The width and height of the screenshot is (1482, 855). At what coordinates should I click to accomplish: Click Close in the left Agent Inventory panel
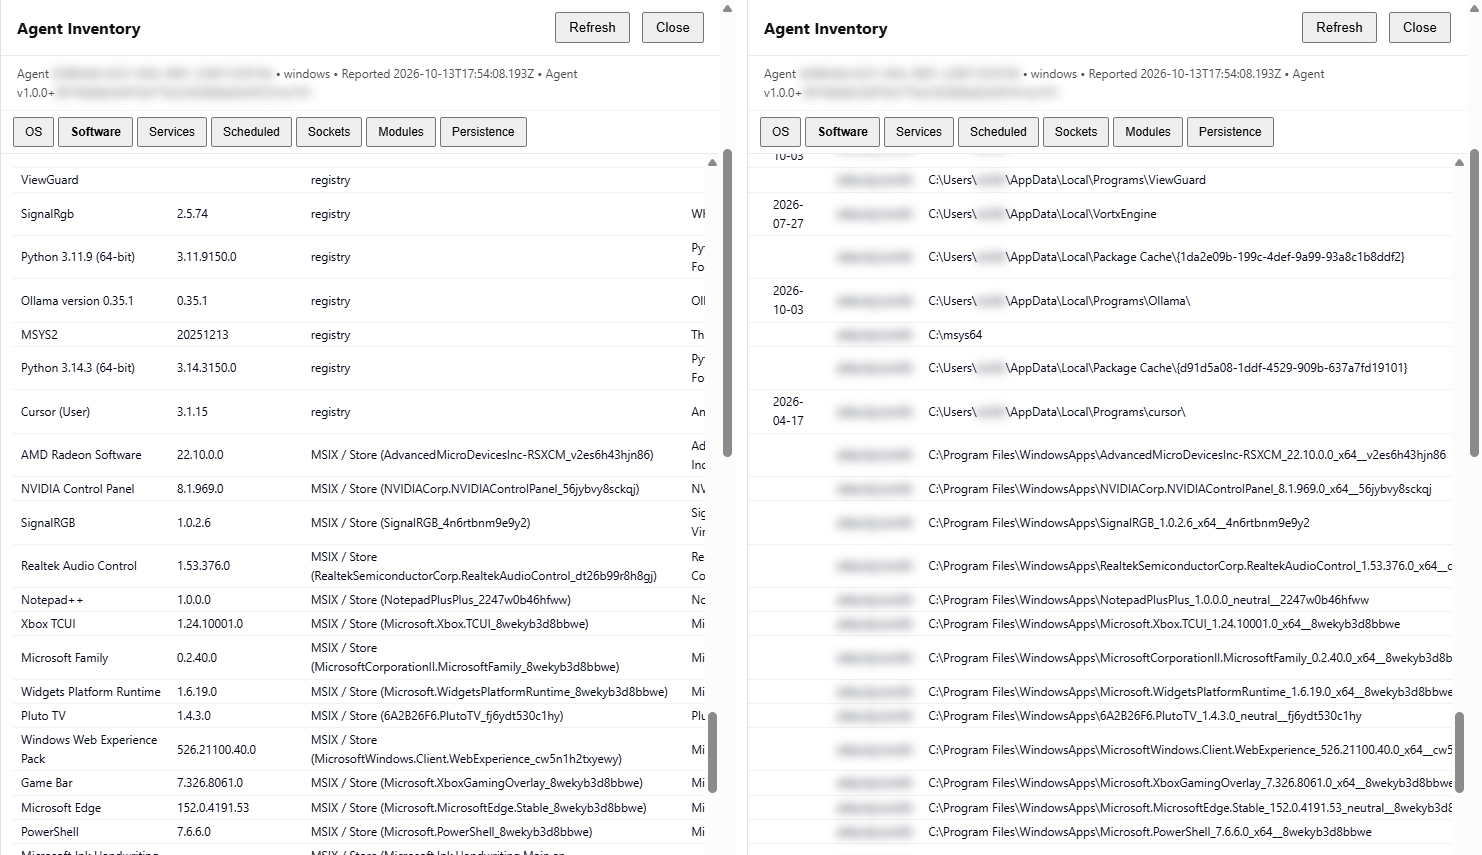tap(672, 28)
